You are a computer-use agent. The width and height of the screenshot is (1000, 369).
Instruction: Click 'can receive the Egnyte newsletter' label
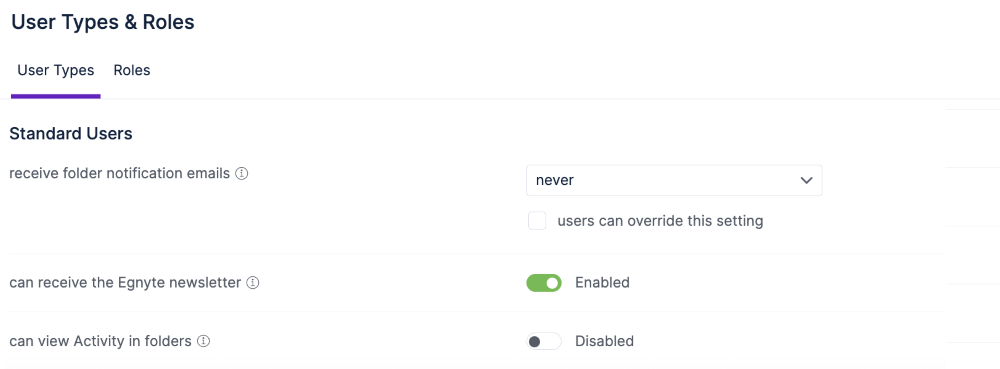coord(125,282)
